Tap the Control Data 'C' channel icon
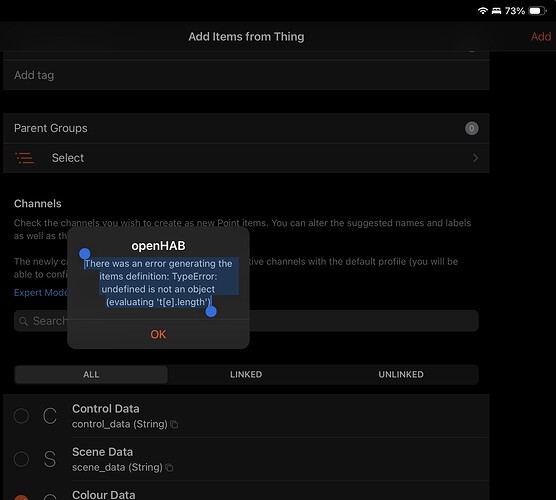 [50, 416]
